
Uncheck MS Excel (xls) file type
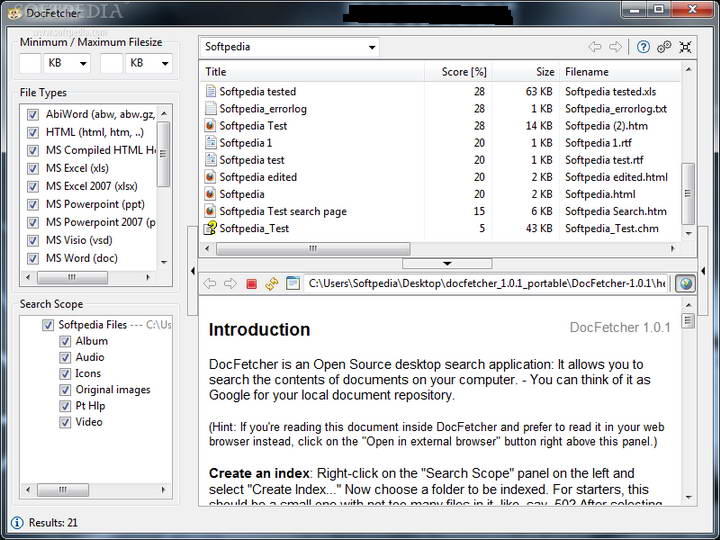33,169
